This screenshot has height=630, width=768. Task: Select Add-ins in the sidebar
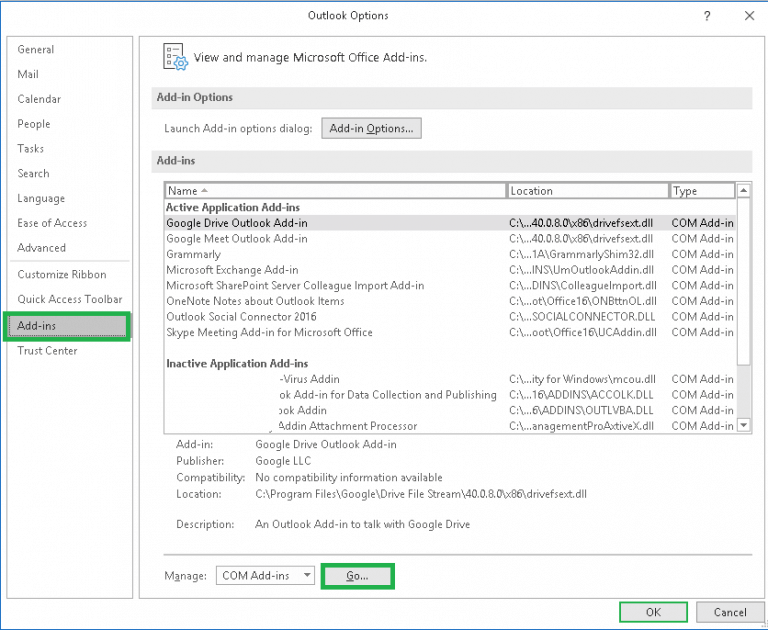click(x=67, y=326)
